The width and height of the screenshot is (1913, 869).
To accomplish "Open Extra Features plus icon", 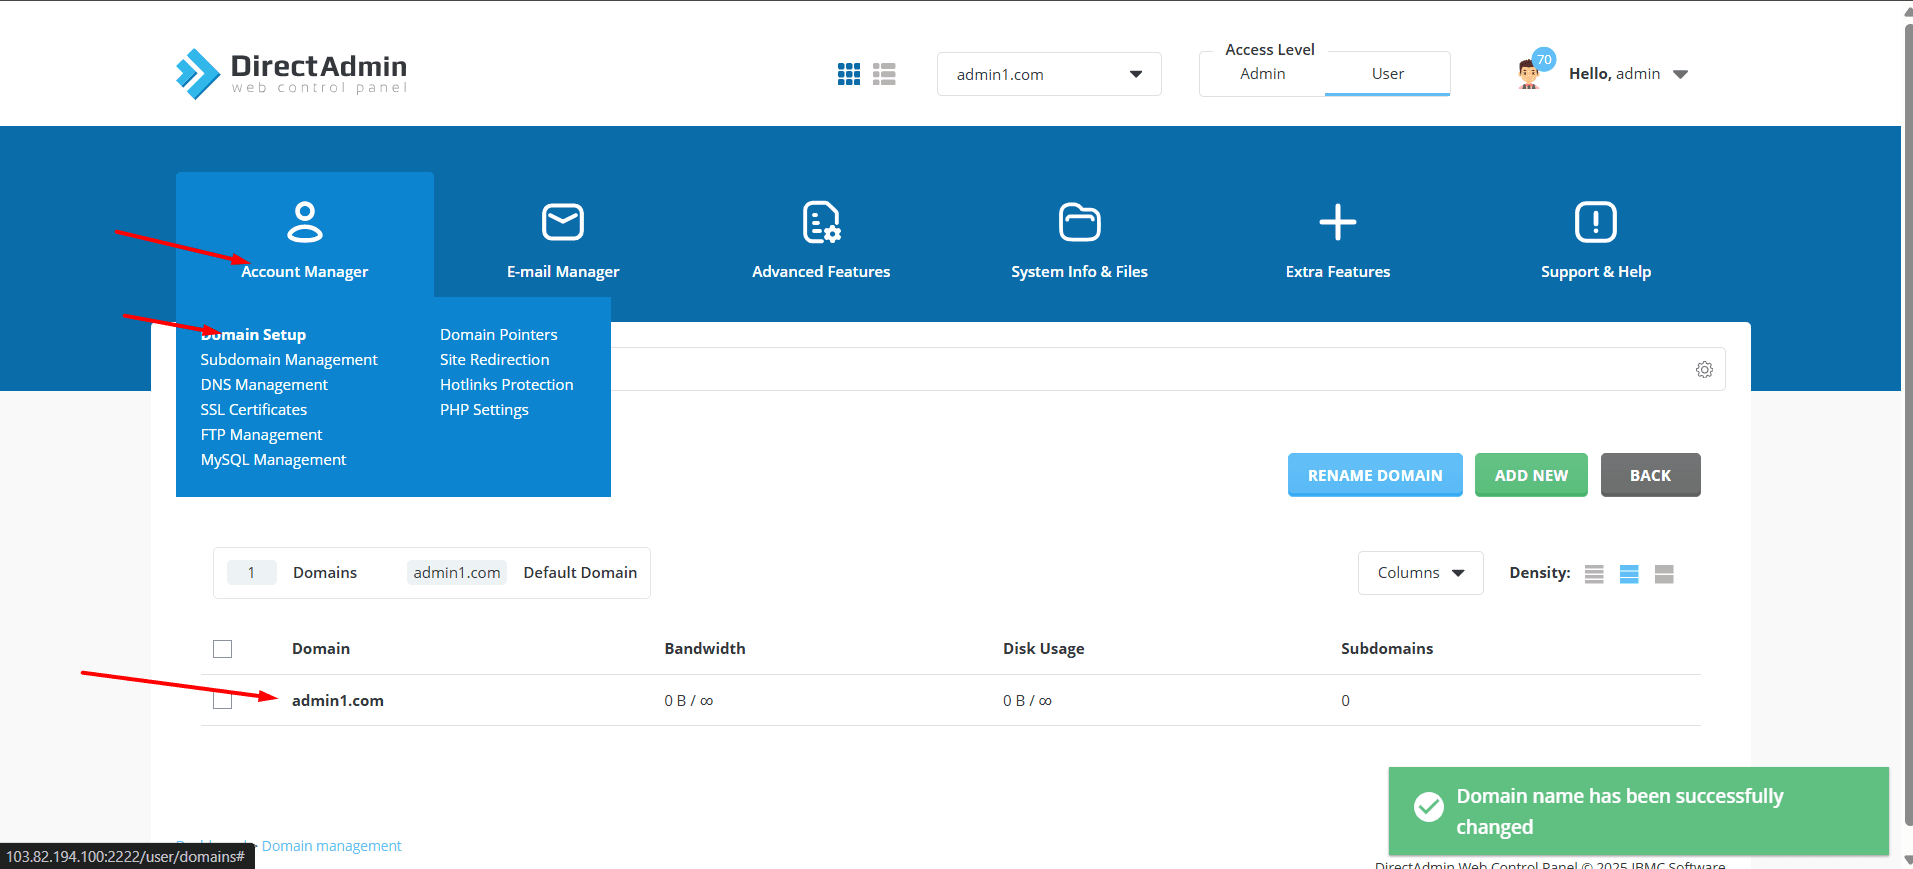I will point(1337,222).
